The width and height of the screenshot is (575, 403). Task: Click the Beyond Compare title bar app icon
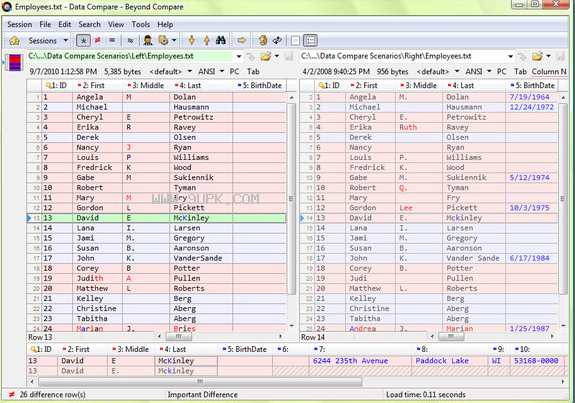pos(7,7)
